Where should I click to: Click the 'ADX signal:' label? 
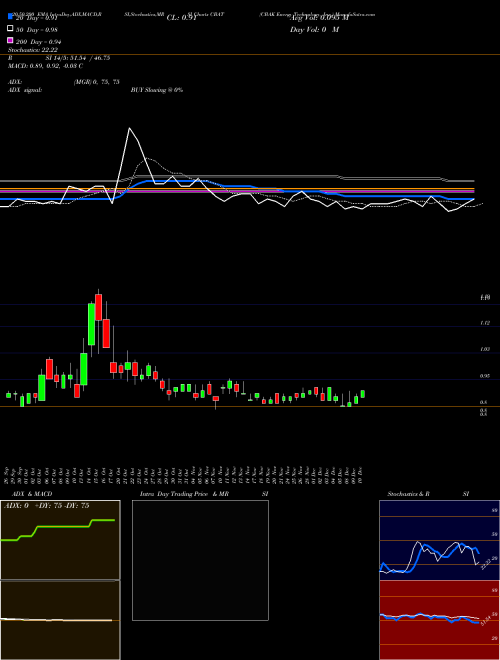25,90
